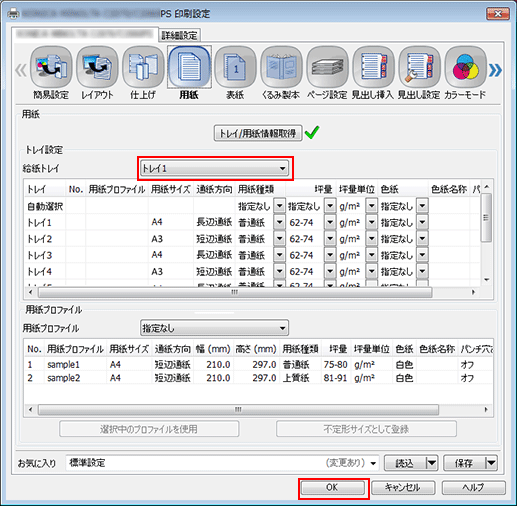Click the tray table horizontal scrollbar
This screenshot has height=506, width=517.
point(235,292)
